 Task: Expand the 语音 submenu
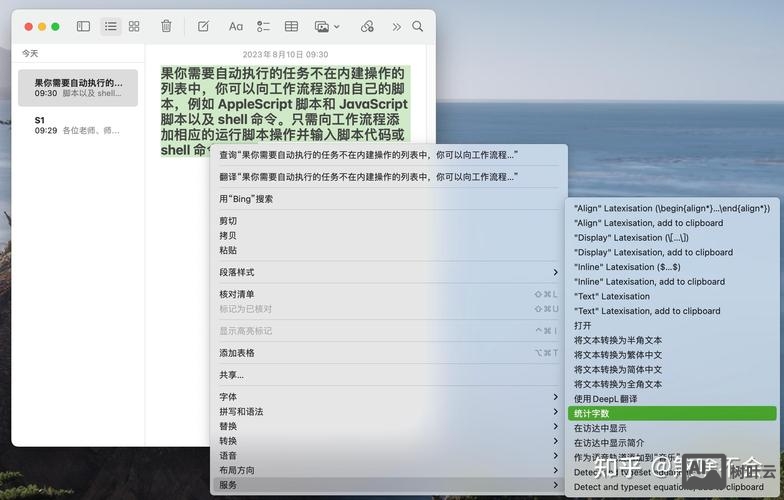click(388, 456)
